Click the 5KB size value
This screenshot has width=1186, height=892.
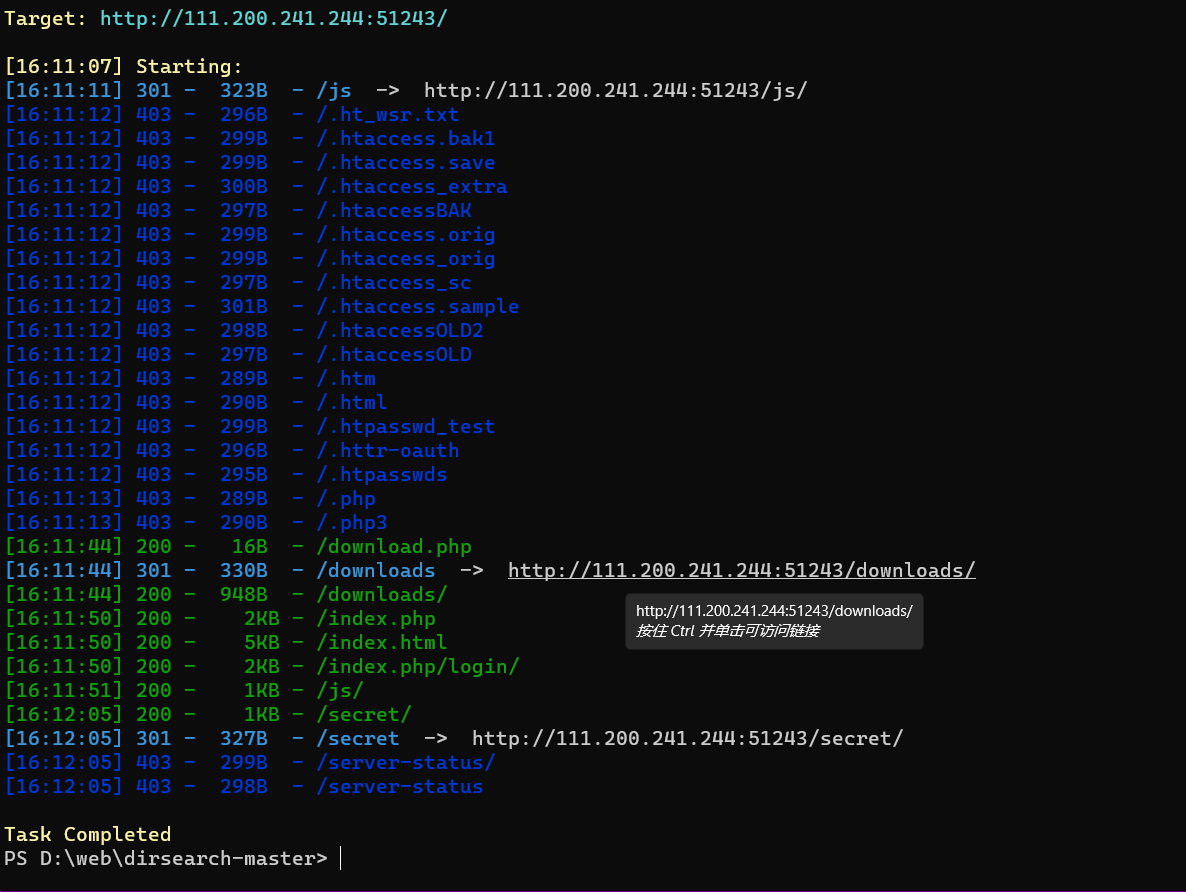tap(262, 642)
